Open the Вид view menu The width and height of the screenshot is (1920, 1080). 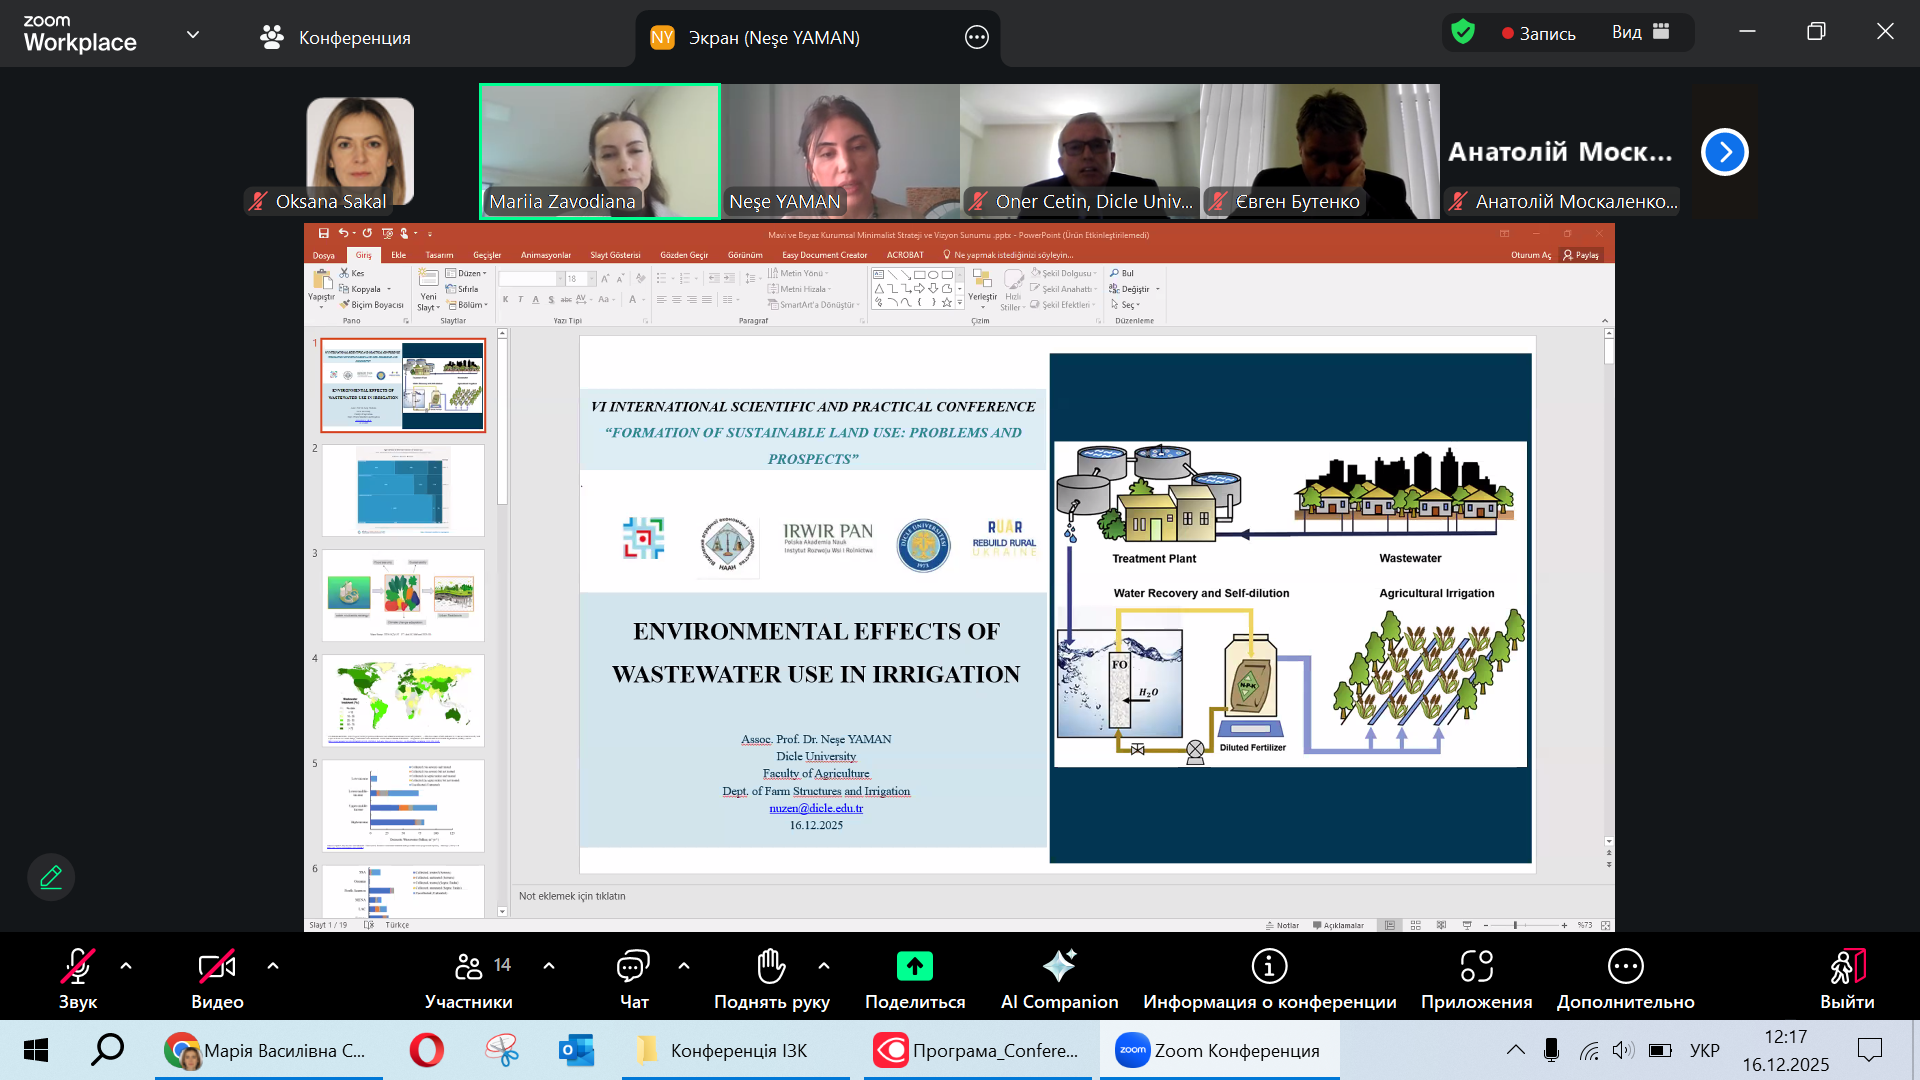click(1640, 33)
